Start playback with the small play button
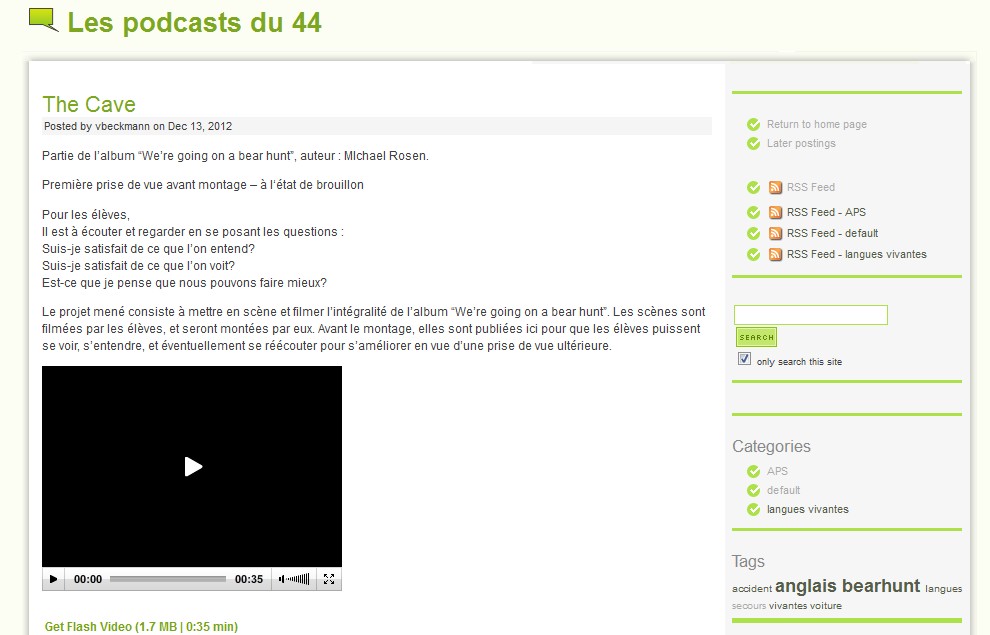The width and height of the screenshot is (990, 635). click(54, 579)
